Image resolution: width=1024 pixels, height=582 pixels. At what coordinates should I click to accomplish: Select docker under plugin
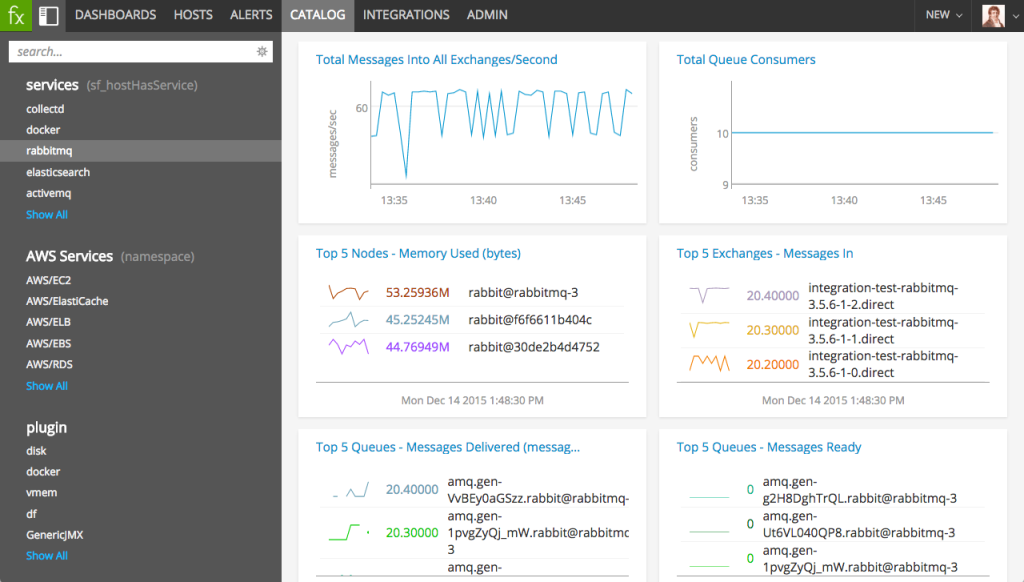[x=43, y=472]
